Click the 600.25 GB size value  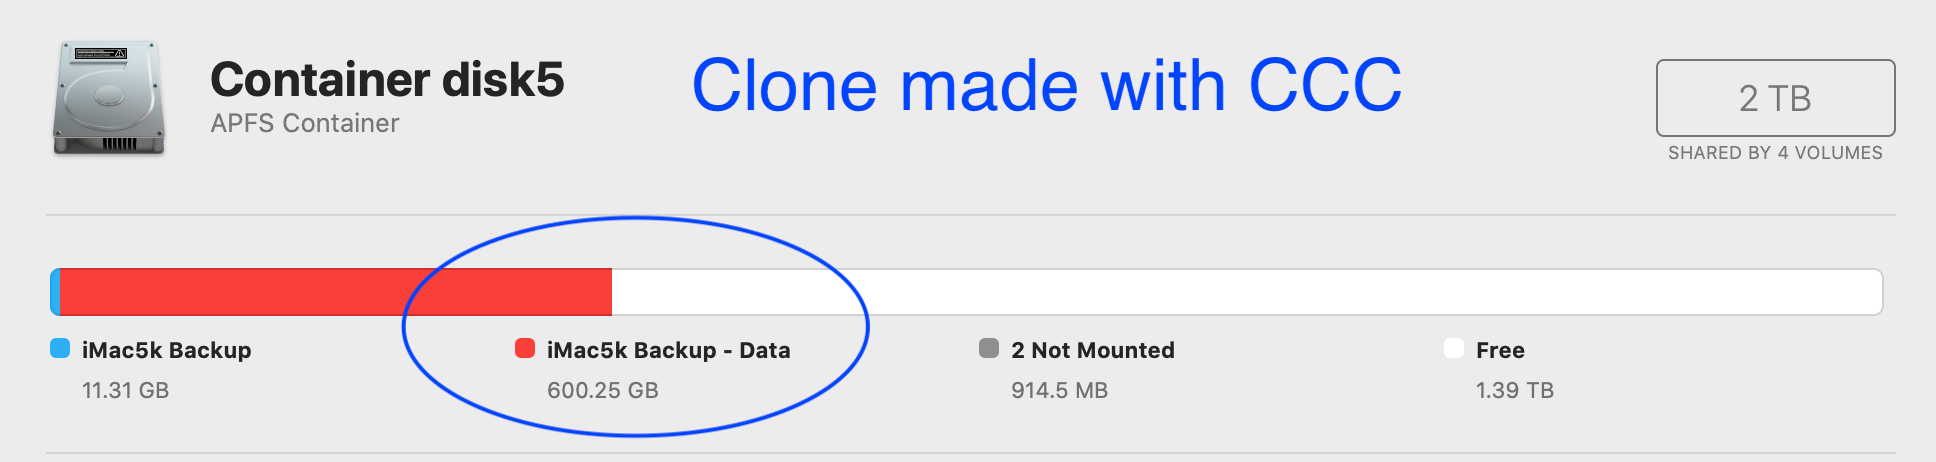(603, 390)
